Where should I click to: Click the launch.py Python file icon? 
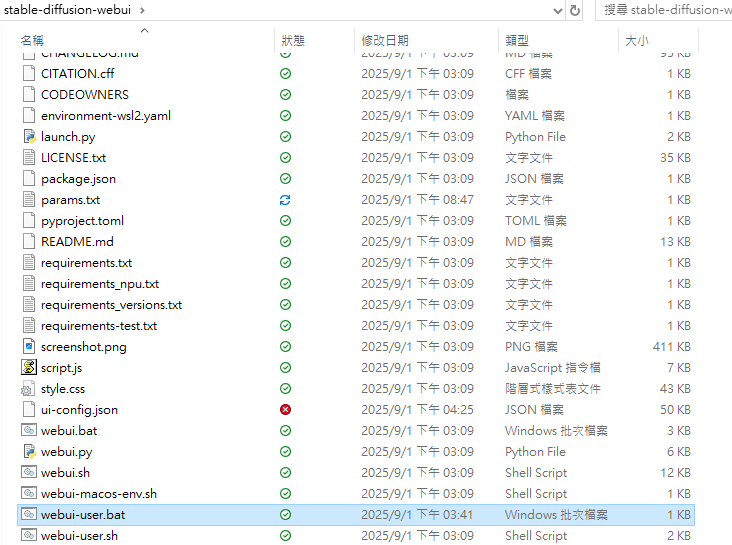(29, 137)
